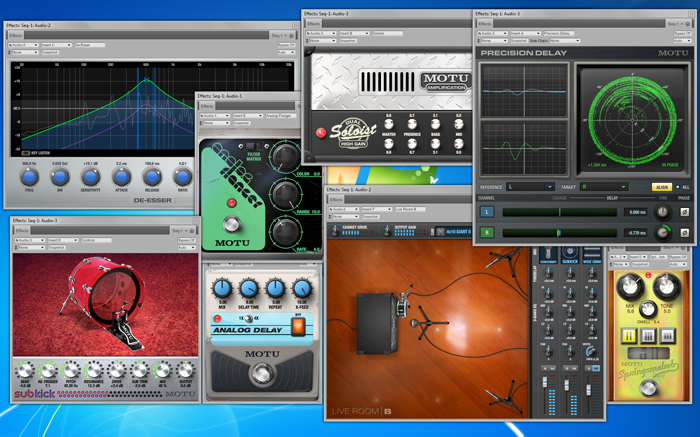The height and width of the screenshot is (437, 700).
Task: Click the De-Esser ATTACK knob
Action: (x=121, y=177)
